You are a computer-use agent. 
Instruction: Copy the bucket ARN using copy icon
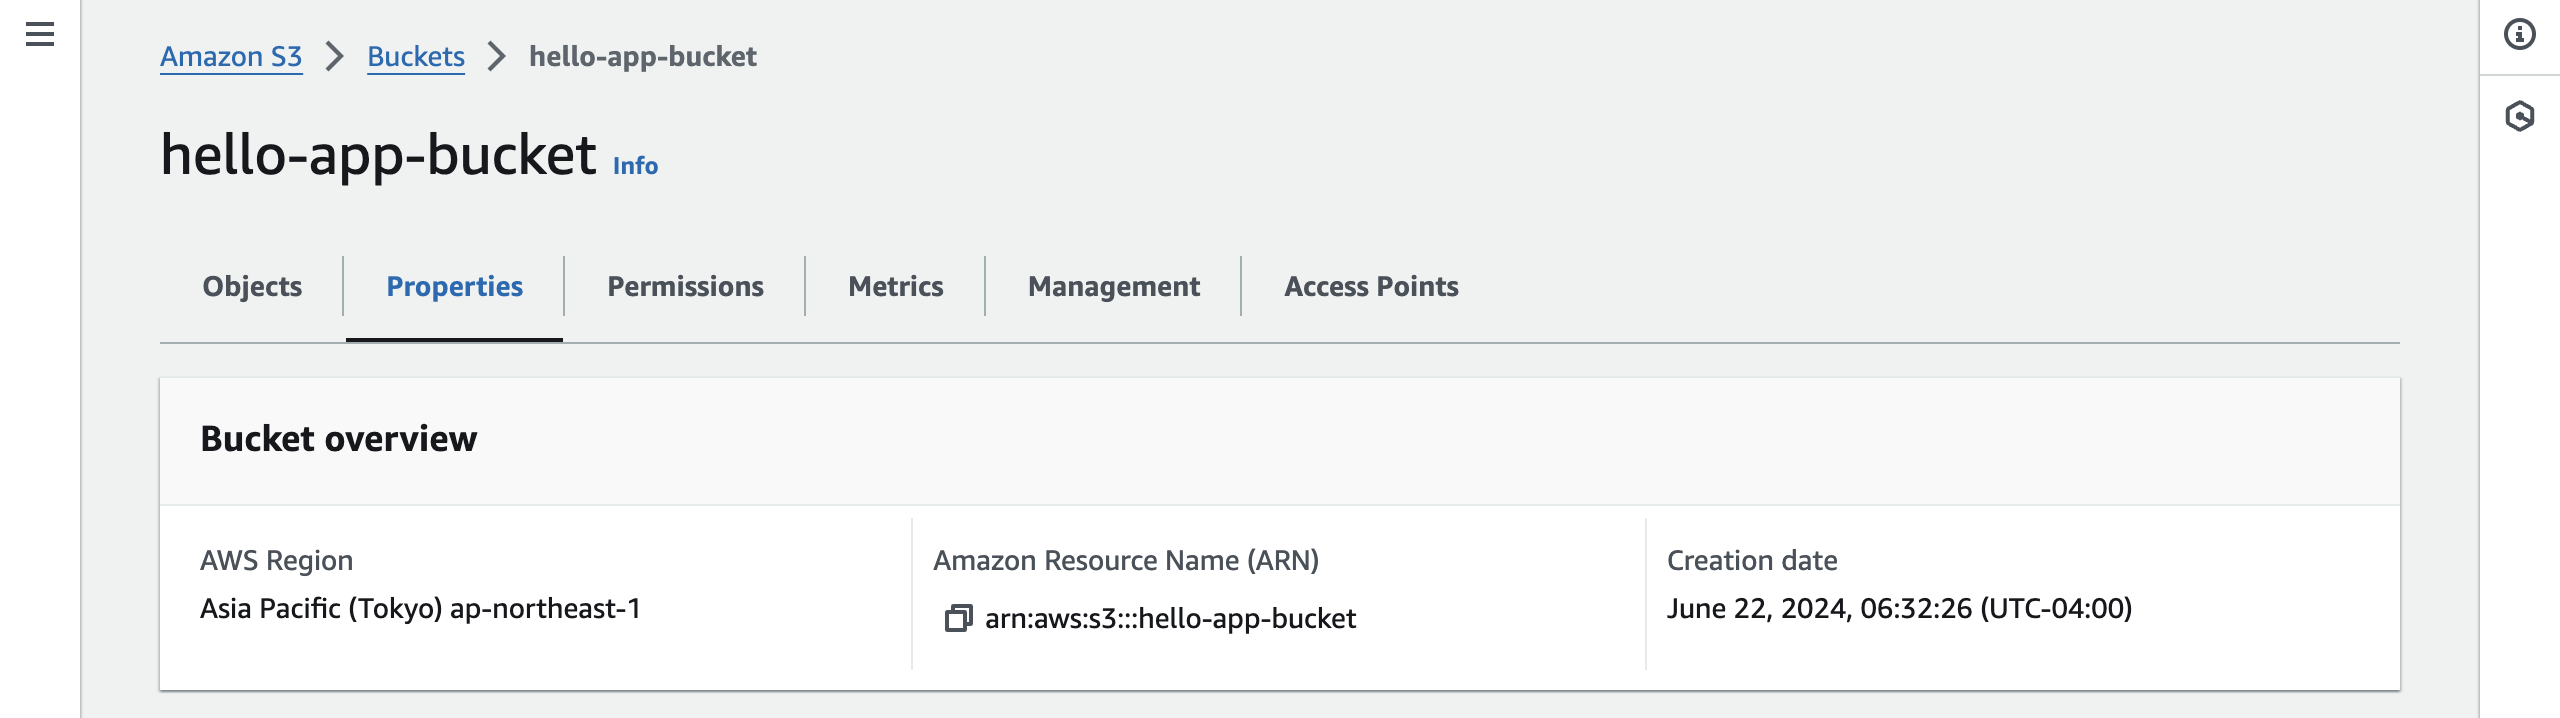[958, 618]
